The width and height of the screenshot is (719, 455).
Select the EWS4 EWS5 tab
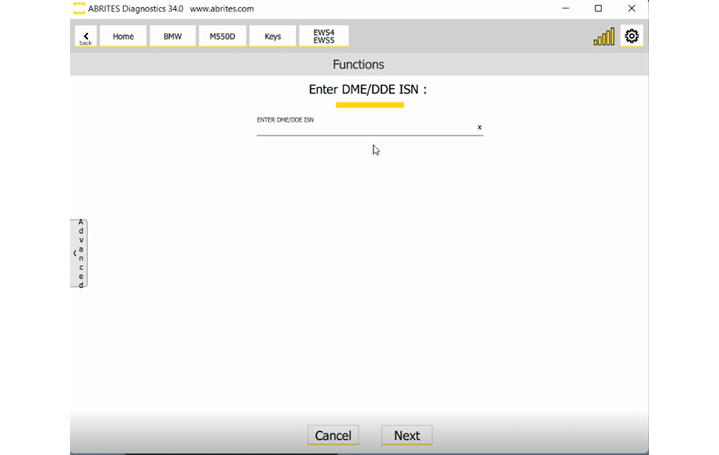[x=323, y=37]
